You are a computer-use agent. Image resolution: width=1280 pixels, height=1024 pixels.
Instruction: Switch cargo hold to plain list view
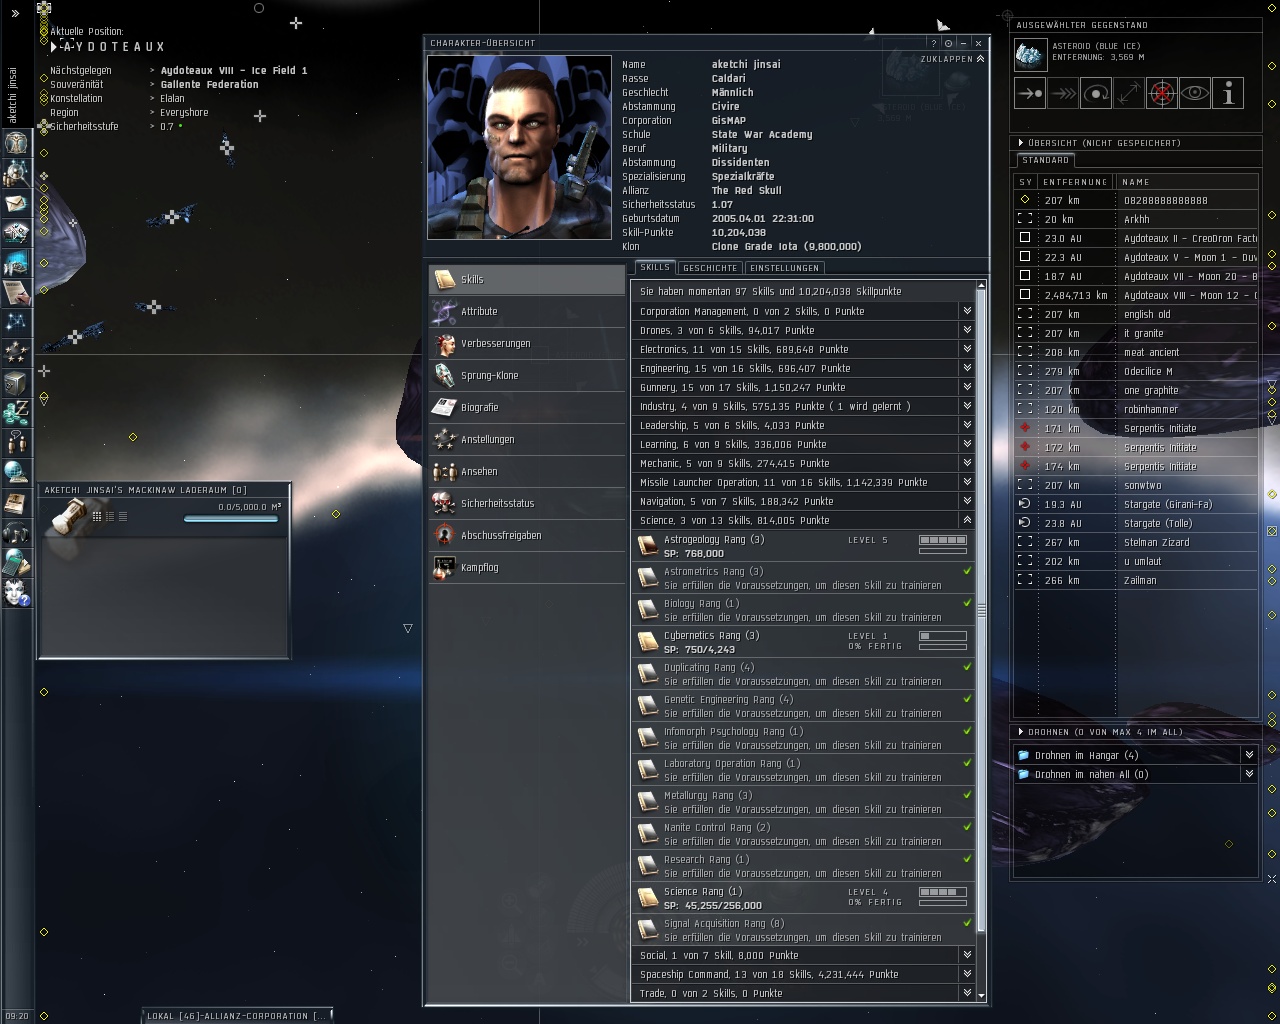[x=123, y=516]
